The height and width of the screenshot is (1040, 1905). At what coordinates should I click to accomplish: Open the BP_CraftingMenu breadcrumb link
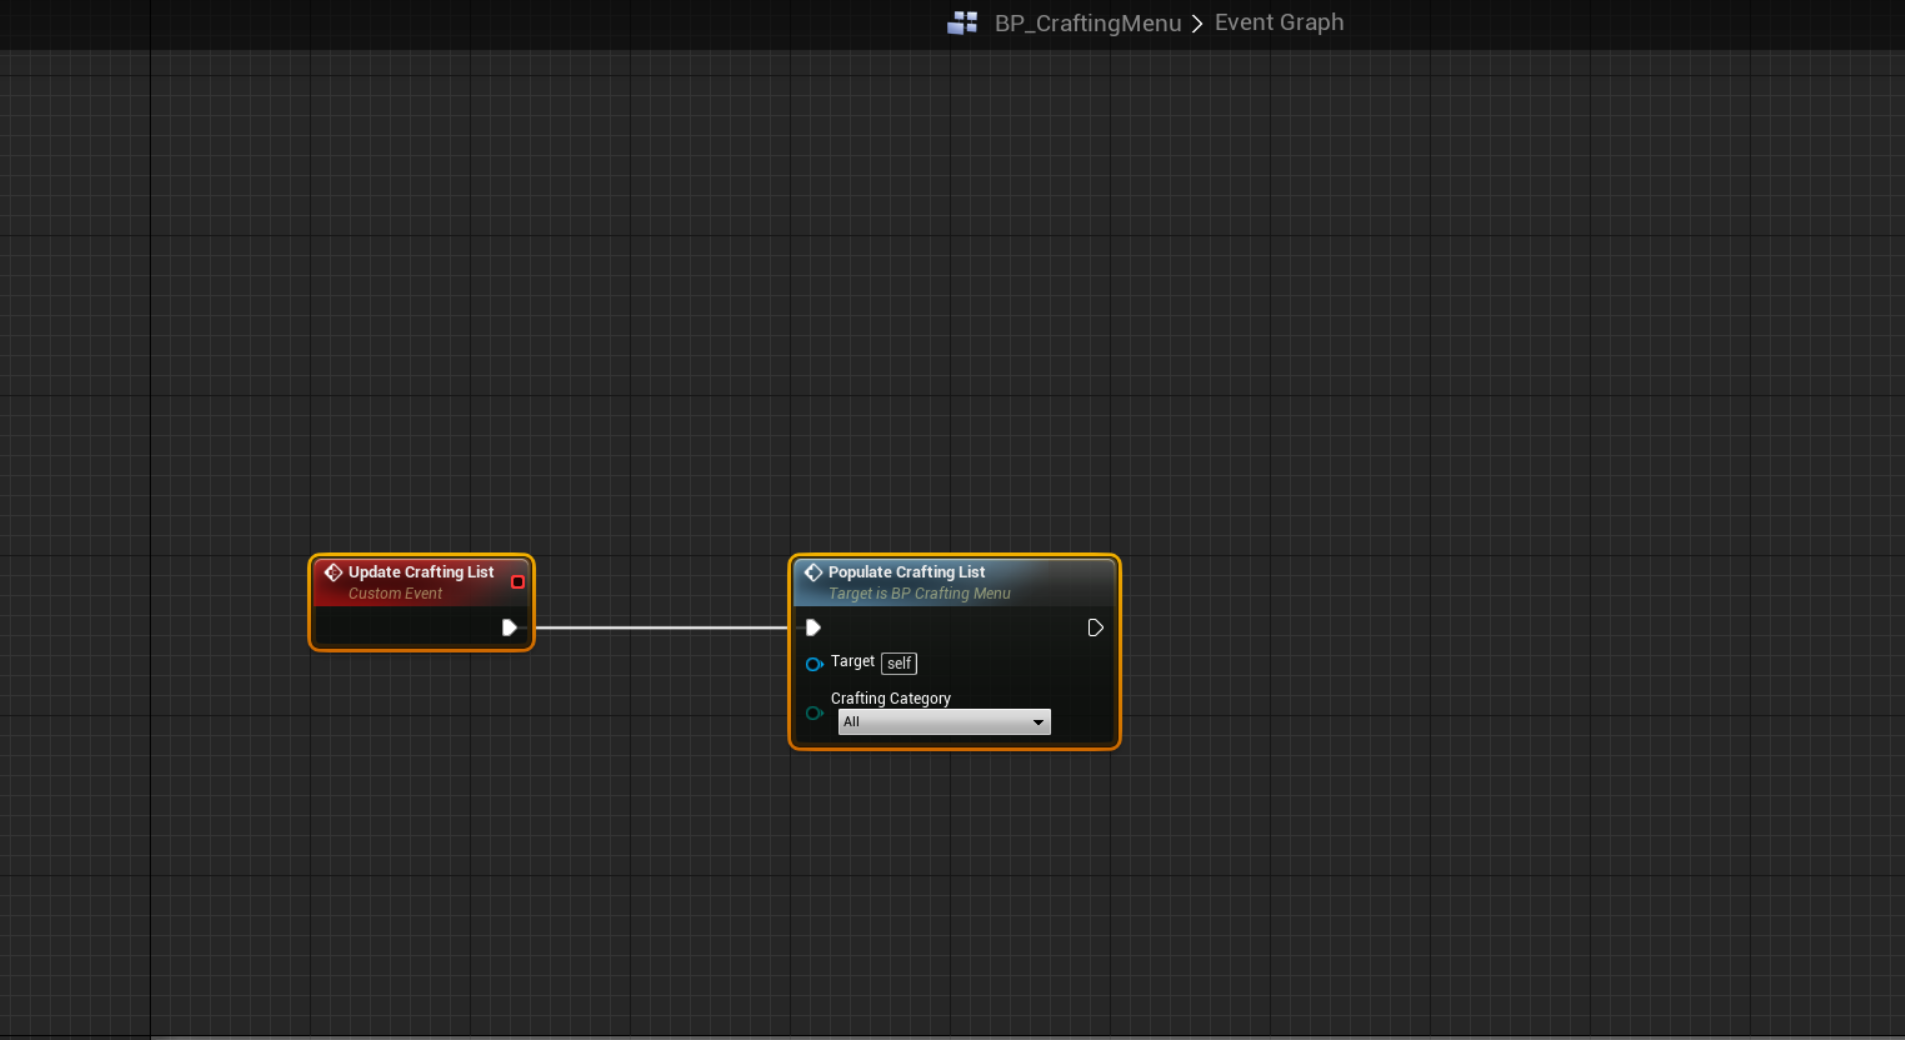pyautogui.click(x=1087, y=23)
